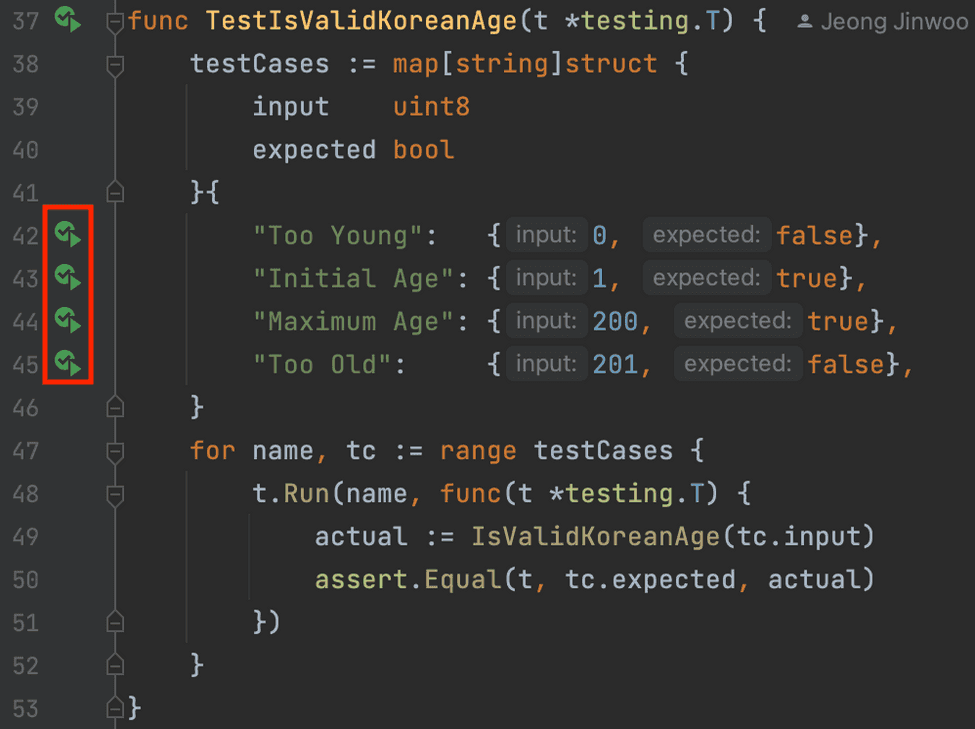975x729 pixels.
Task: Run the "Initial Age" subtest
Action: 67,278
